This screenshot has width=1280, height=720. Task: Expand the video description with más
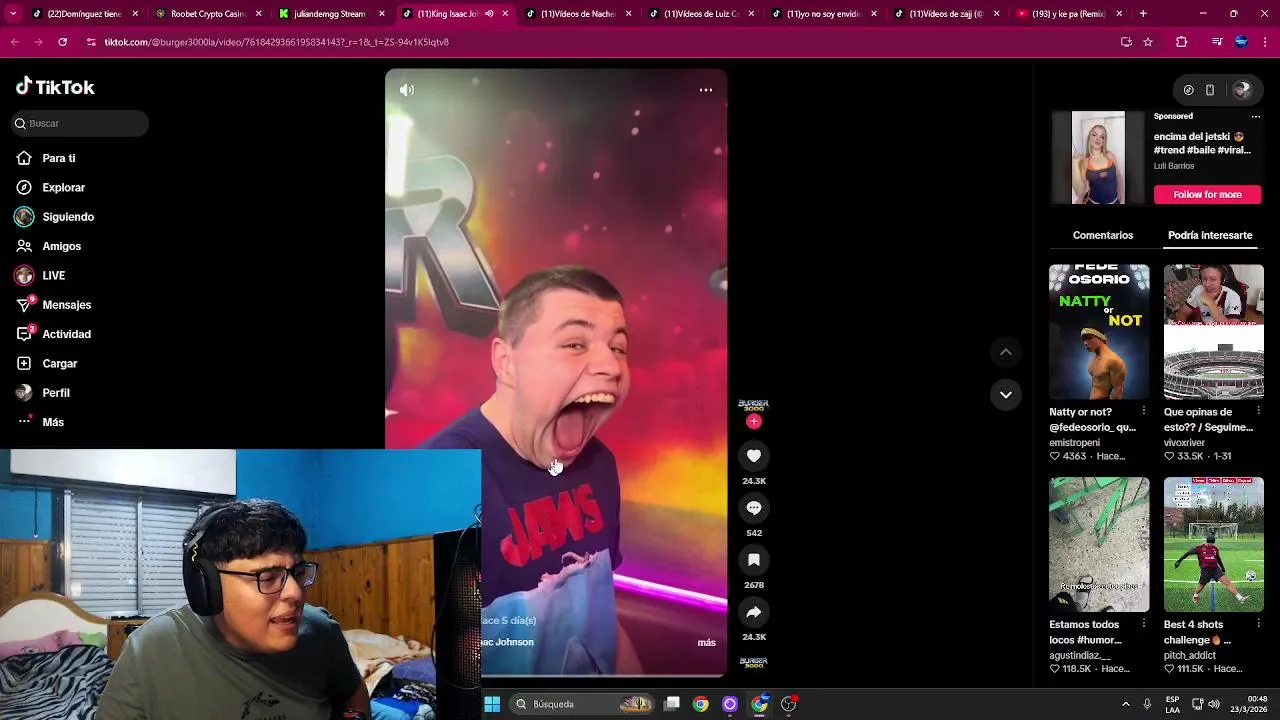(x=706, y=643)
